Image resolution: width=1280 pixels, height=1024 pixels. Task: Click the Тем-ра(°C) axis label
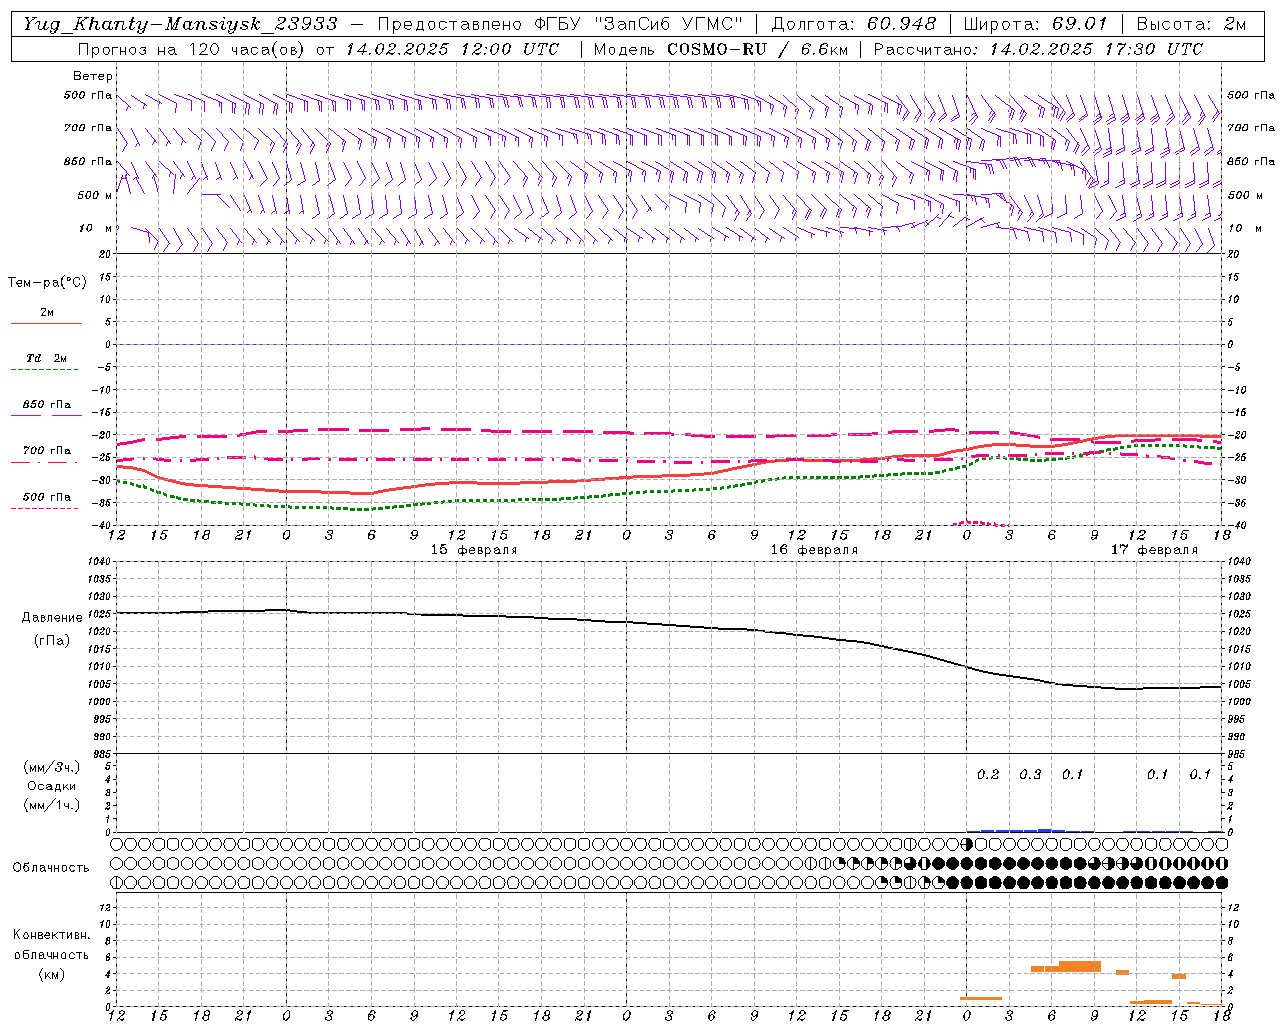pos(47,283)
